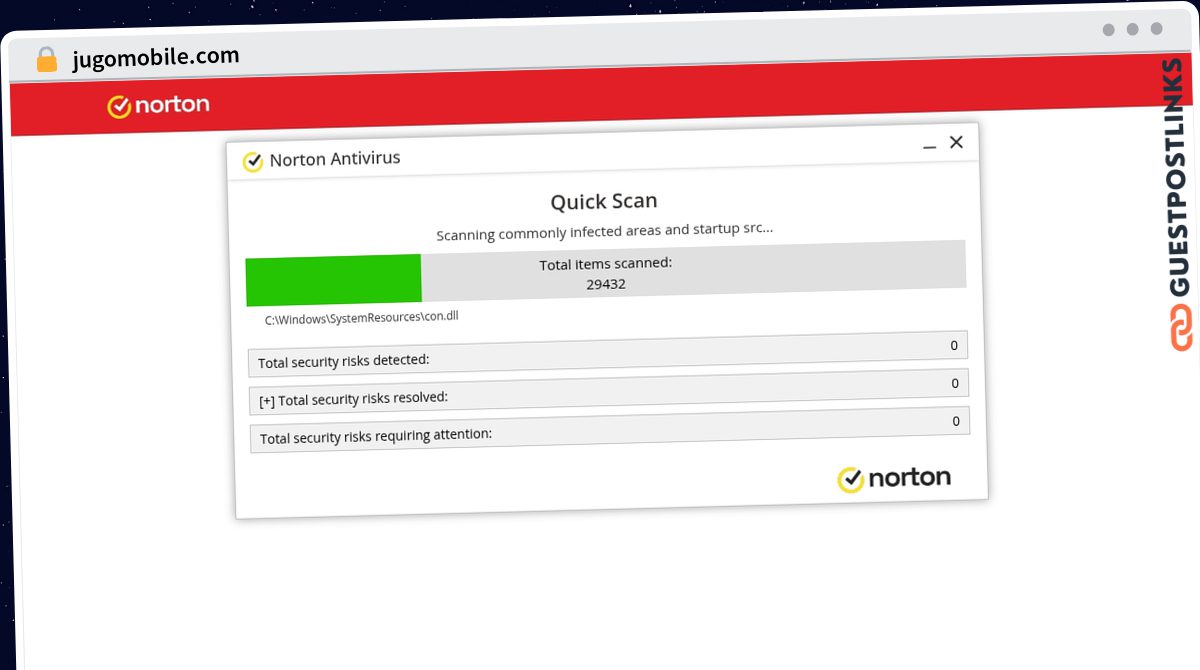Click the Quick Scan heading
This screenshot has width=1200, height=670.
604,202
